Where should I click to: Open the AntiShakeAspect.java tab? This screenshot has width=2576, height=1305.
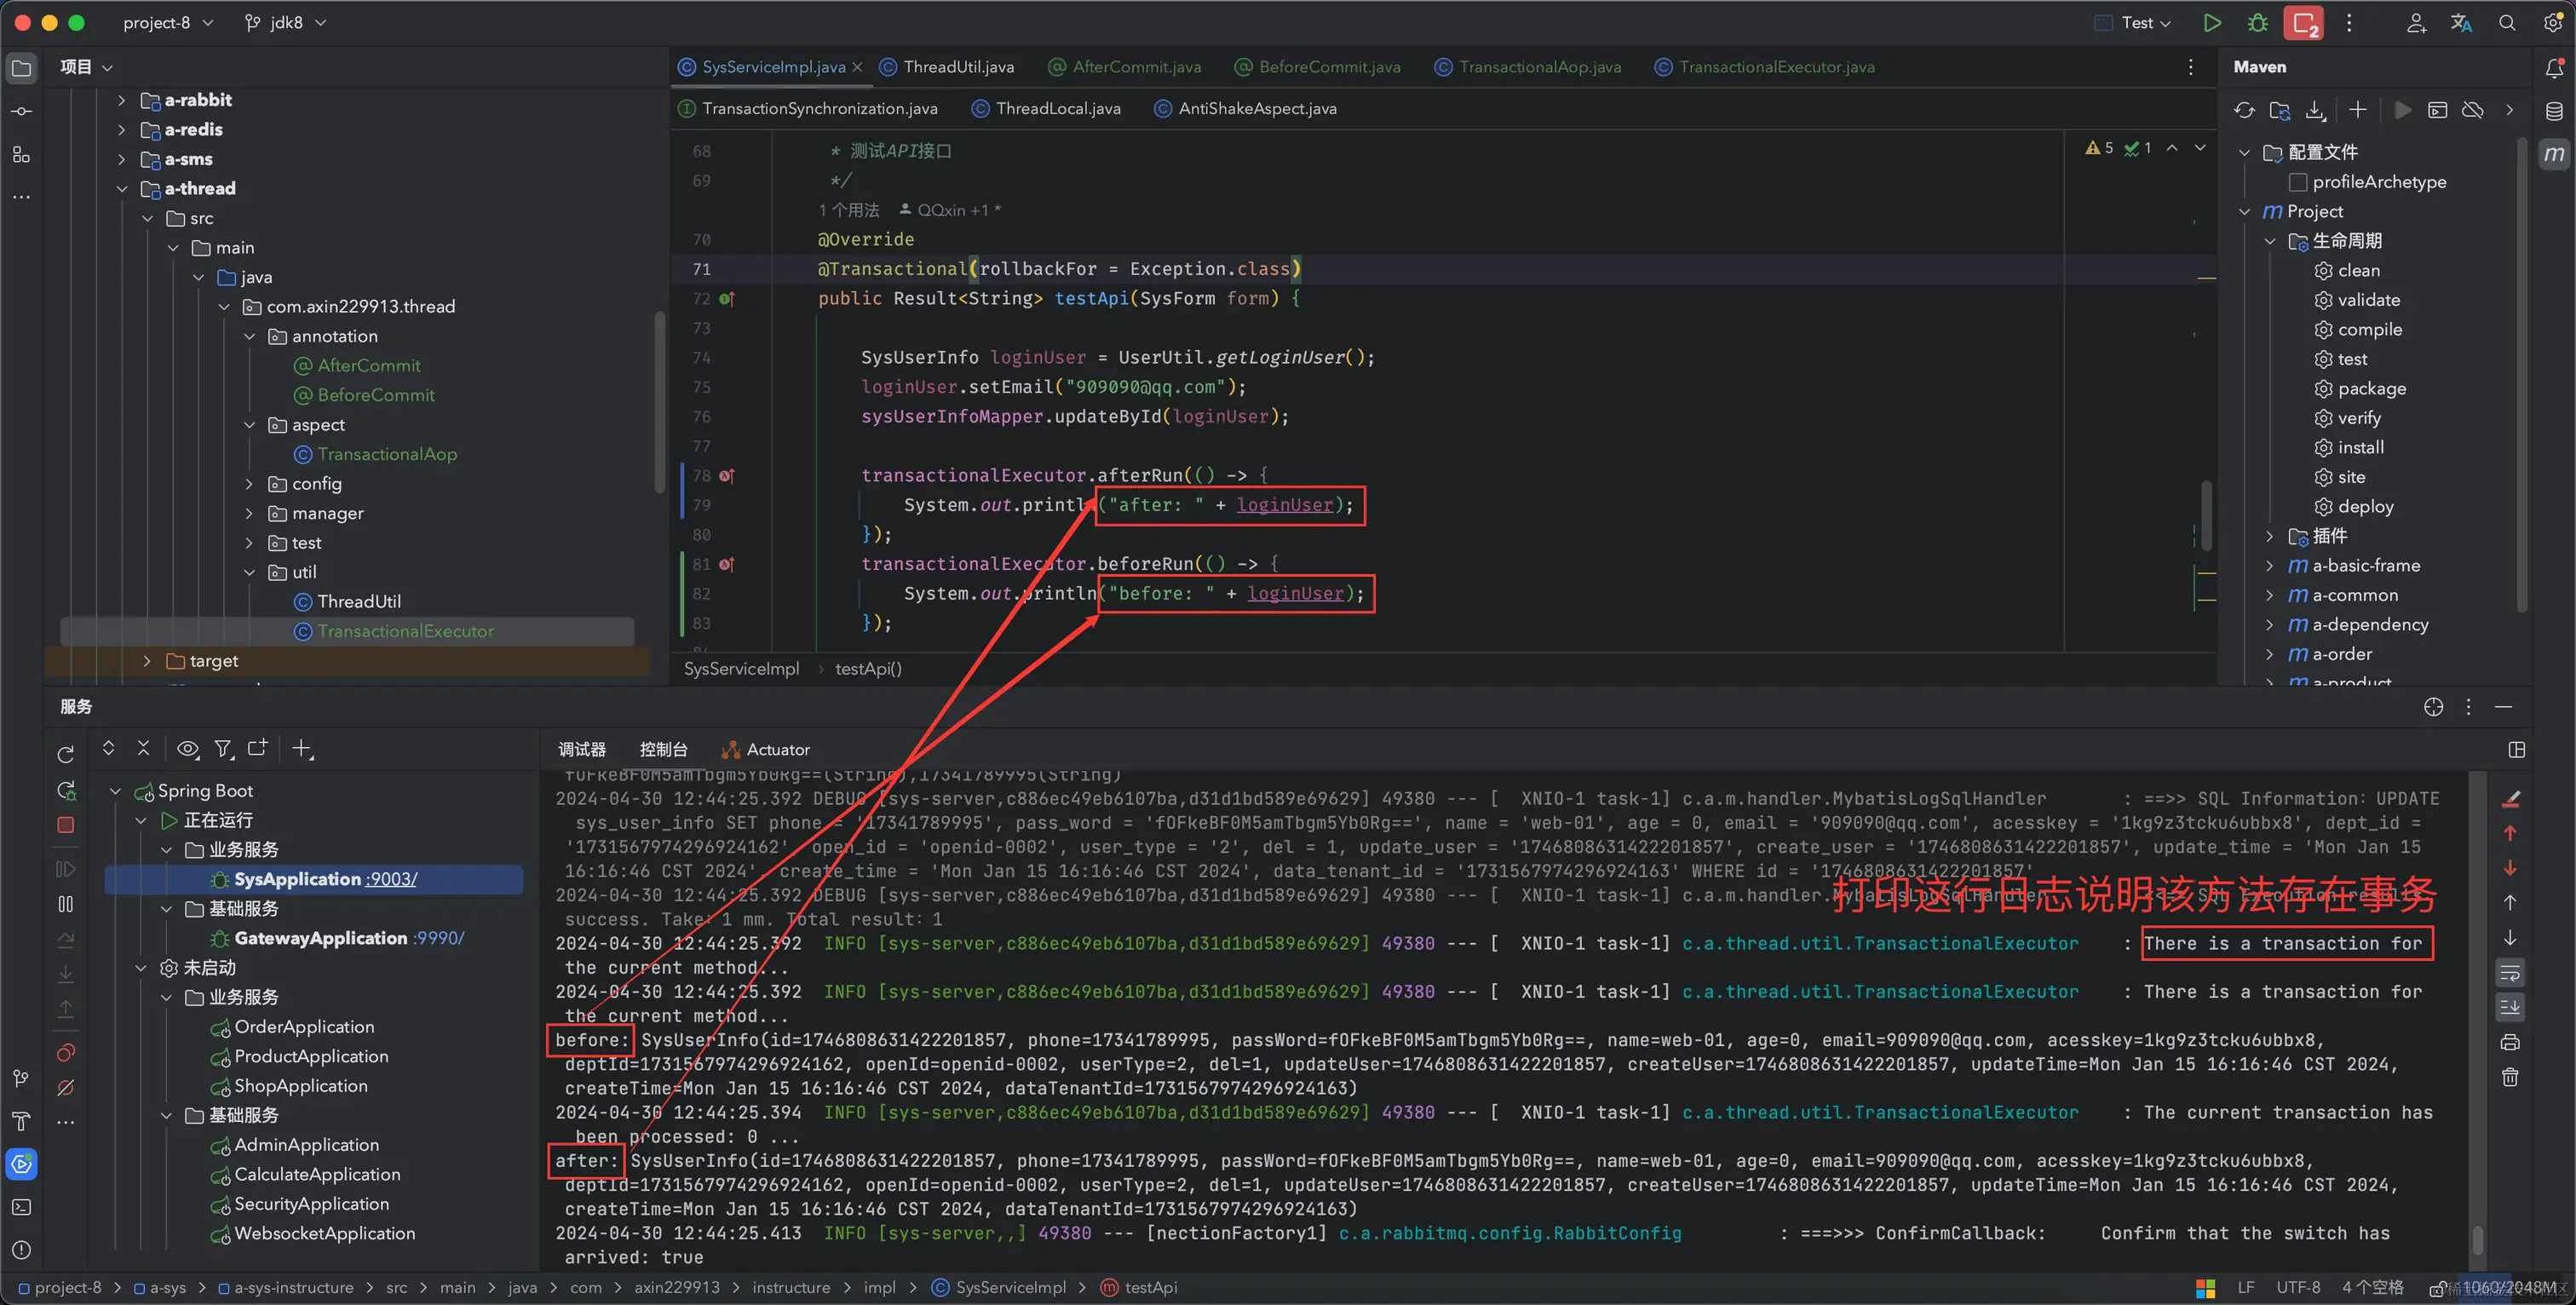[1245, 109]
